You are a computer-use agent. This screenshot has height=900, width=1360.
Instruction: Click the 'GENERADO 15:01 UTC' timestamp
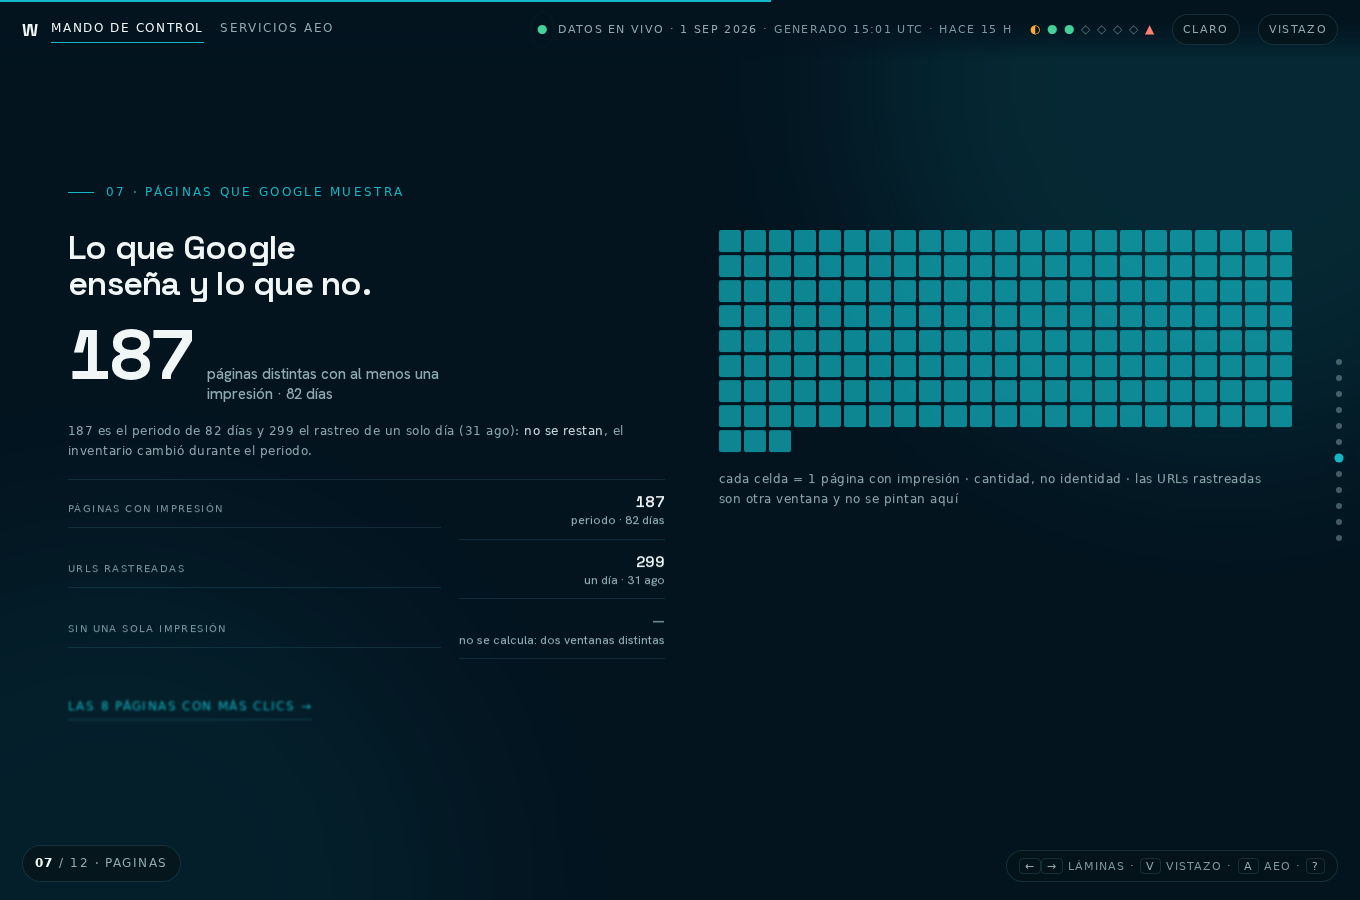point(848,30)
